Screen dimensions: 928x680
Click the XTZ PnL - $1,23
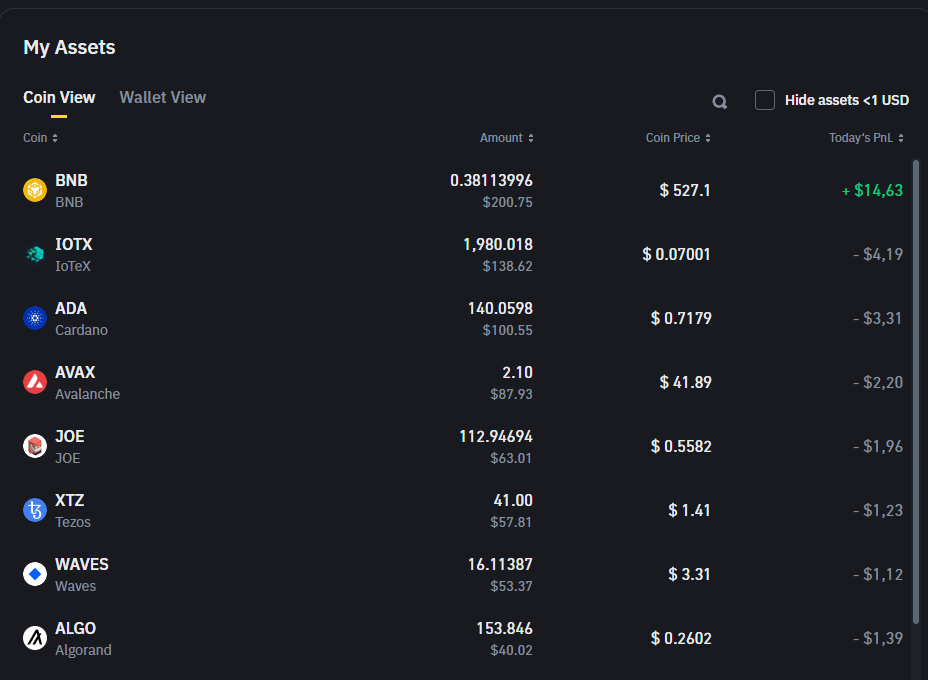pos(878,510)
